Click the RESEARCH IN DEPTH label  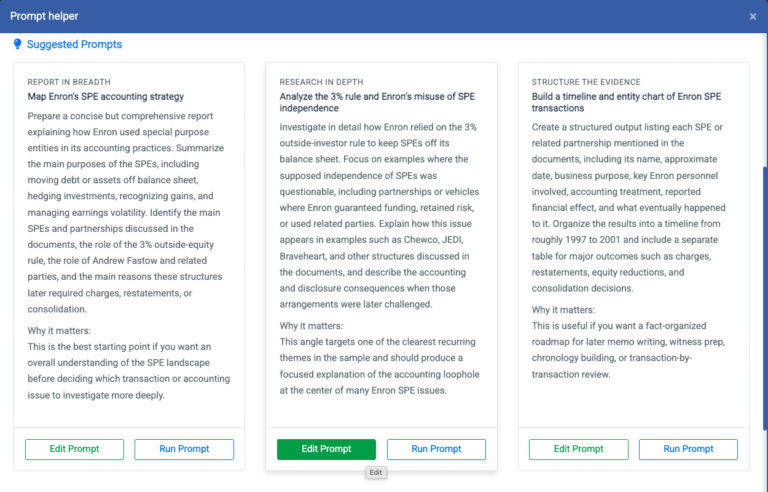click(322, 82)
